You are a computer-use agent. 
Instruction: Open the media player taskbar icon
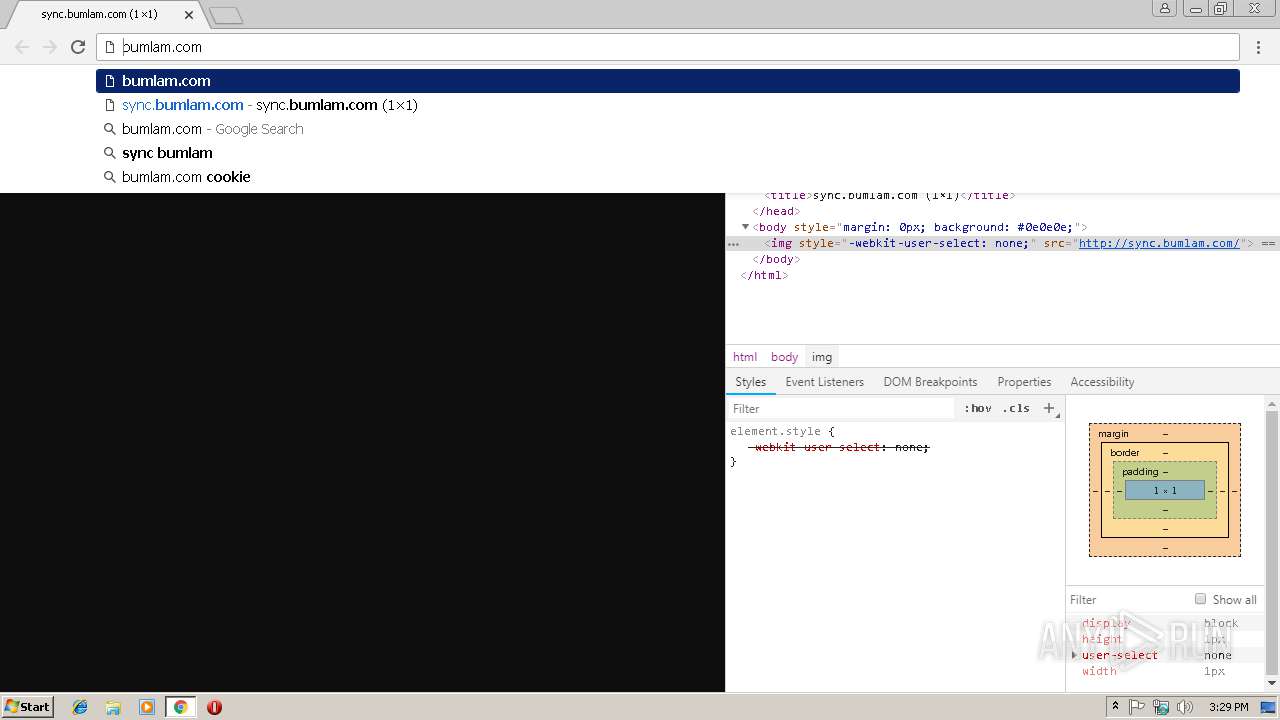(x=147, y=707)
